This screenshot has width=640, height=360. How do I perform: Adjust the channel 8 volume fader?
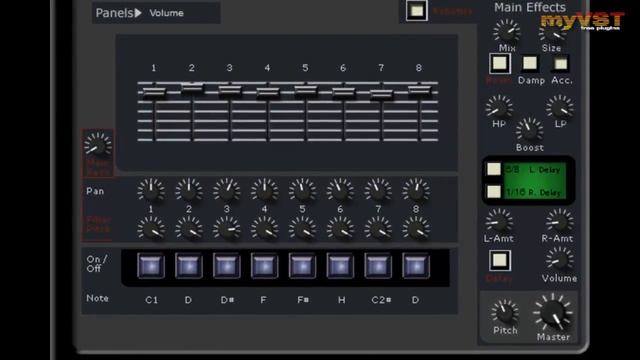pos(419,90)
